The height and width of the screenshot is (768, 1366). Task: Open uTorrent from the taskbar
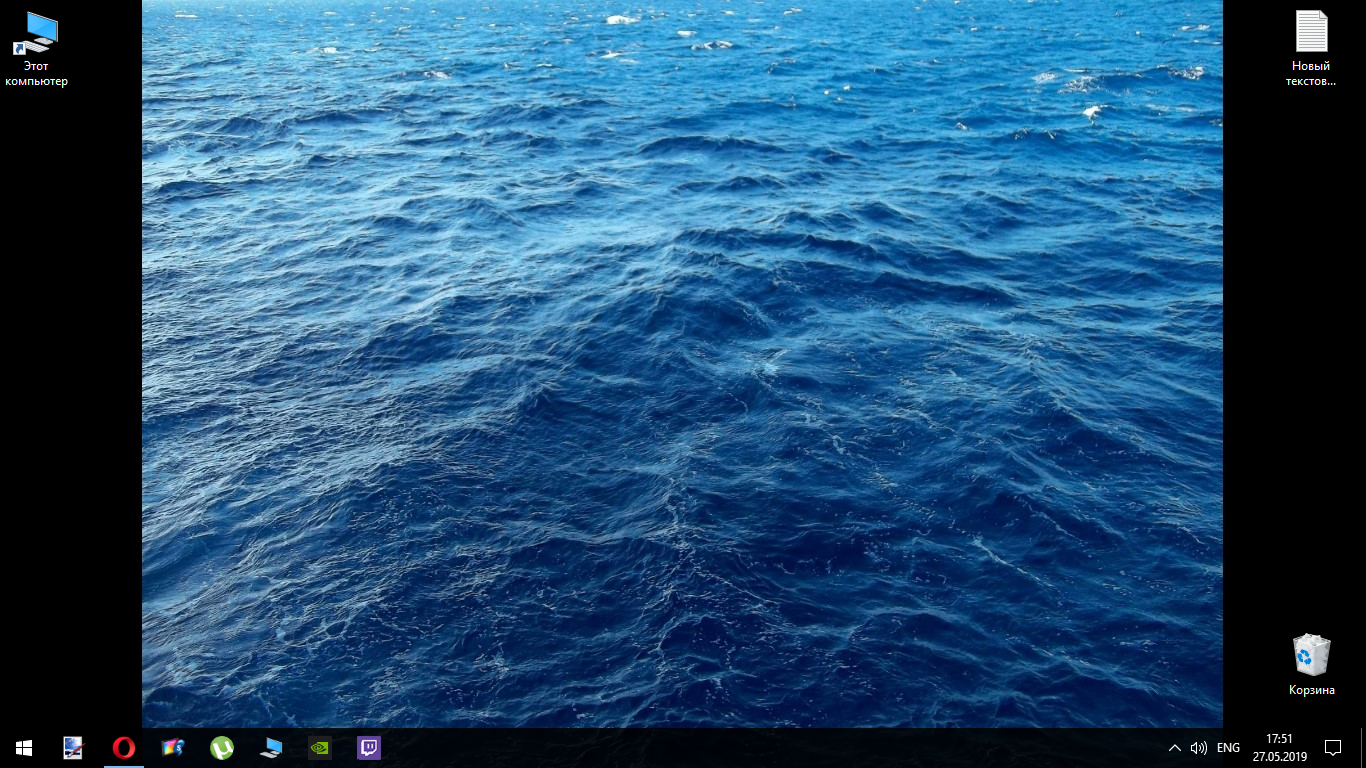point(222,747)
